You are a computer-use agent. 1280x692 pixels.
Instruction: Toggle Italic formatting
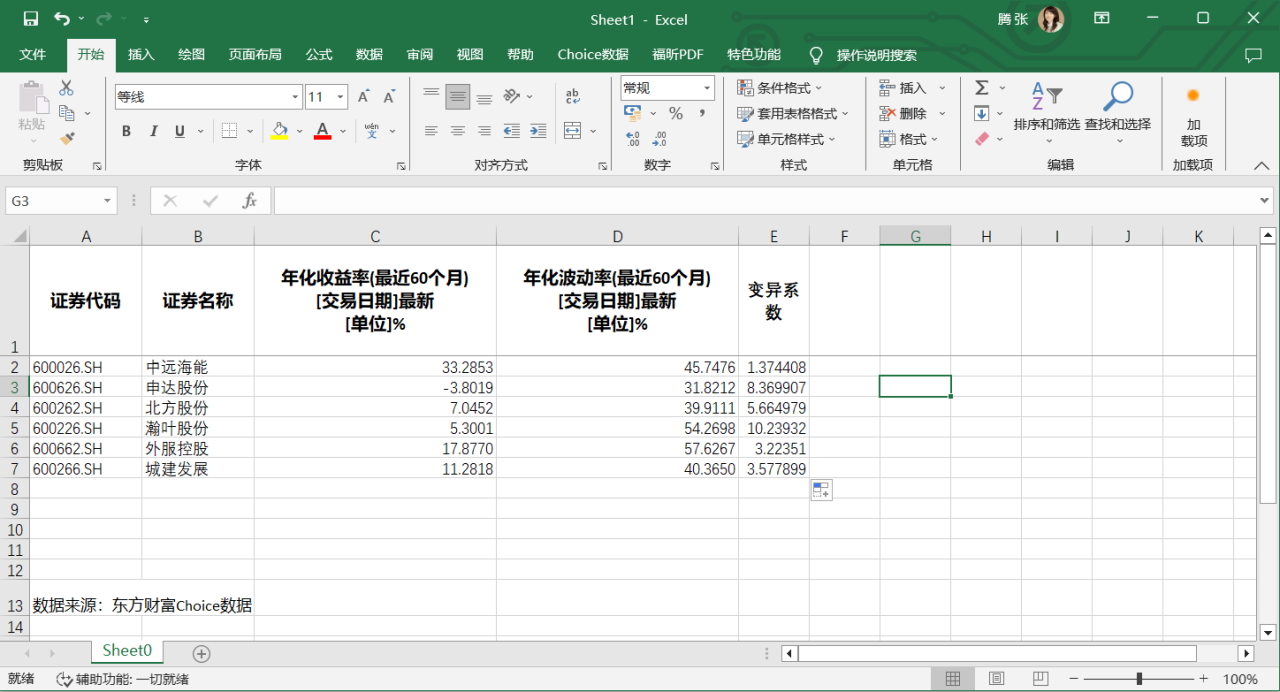(153, 131)
